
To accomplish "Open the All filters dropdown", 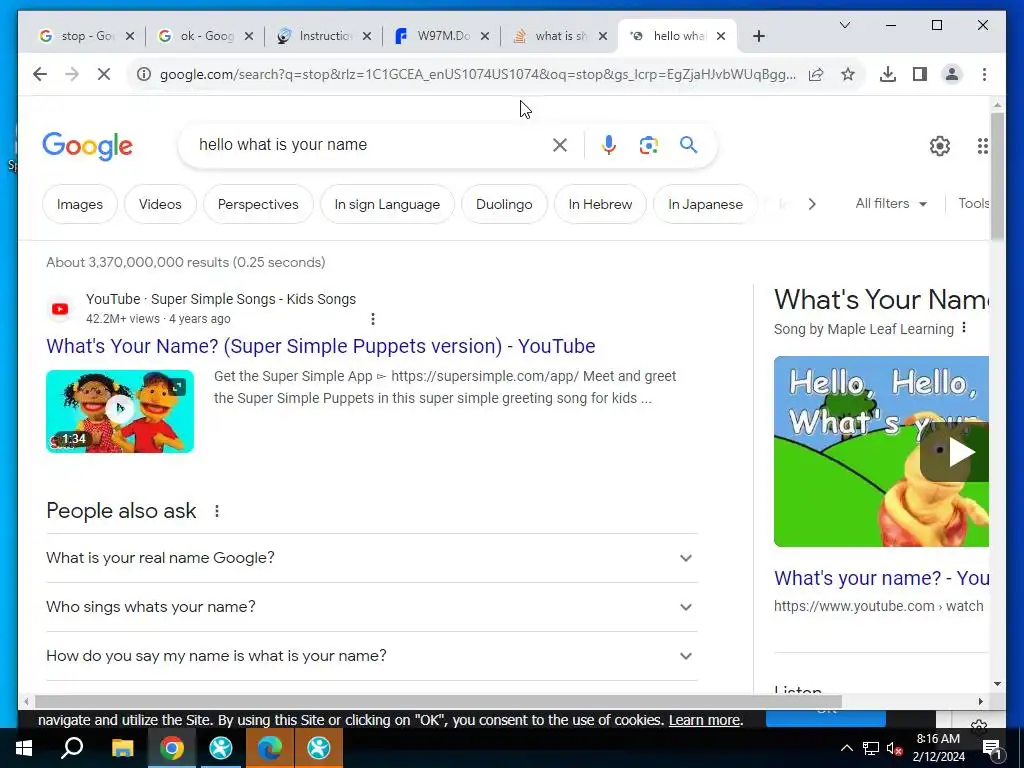I will [x=891, y=204].
